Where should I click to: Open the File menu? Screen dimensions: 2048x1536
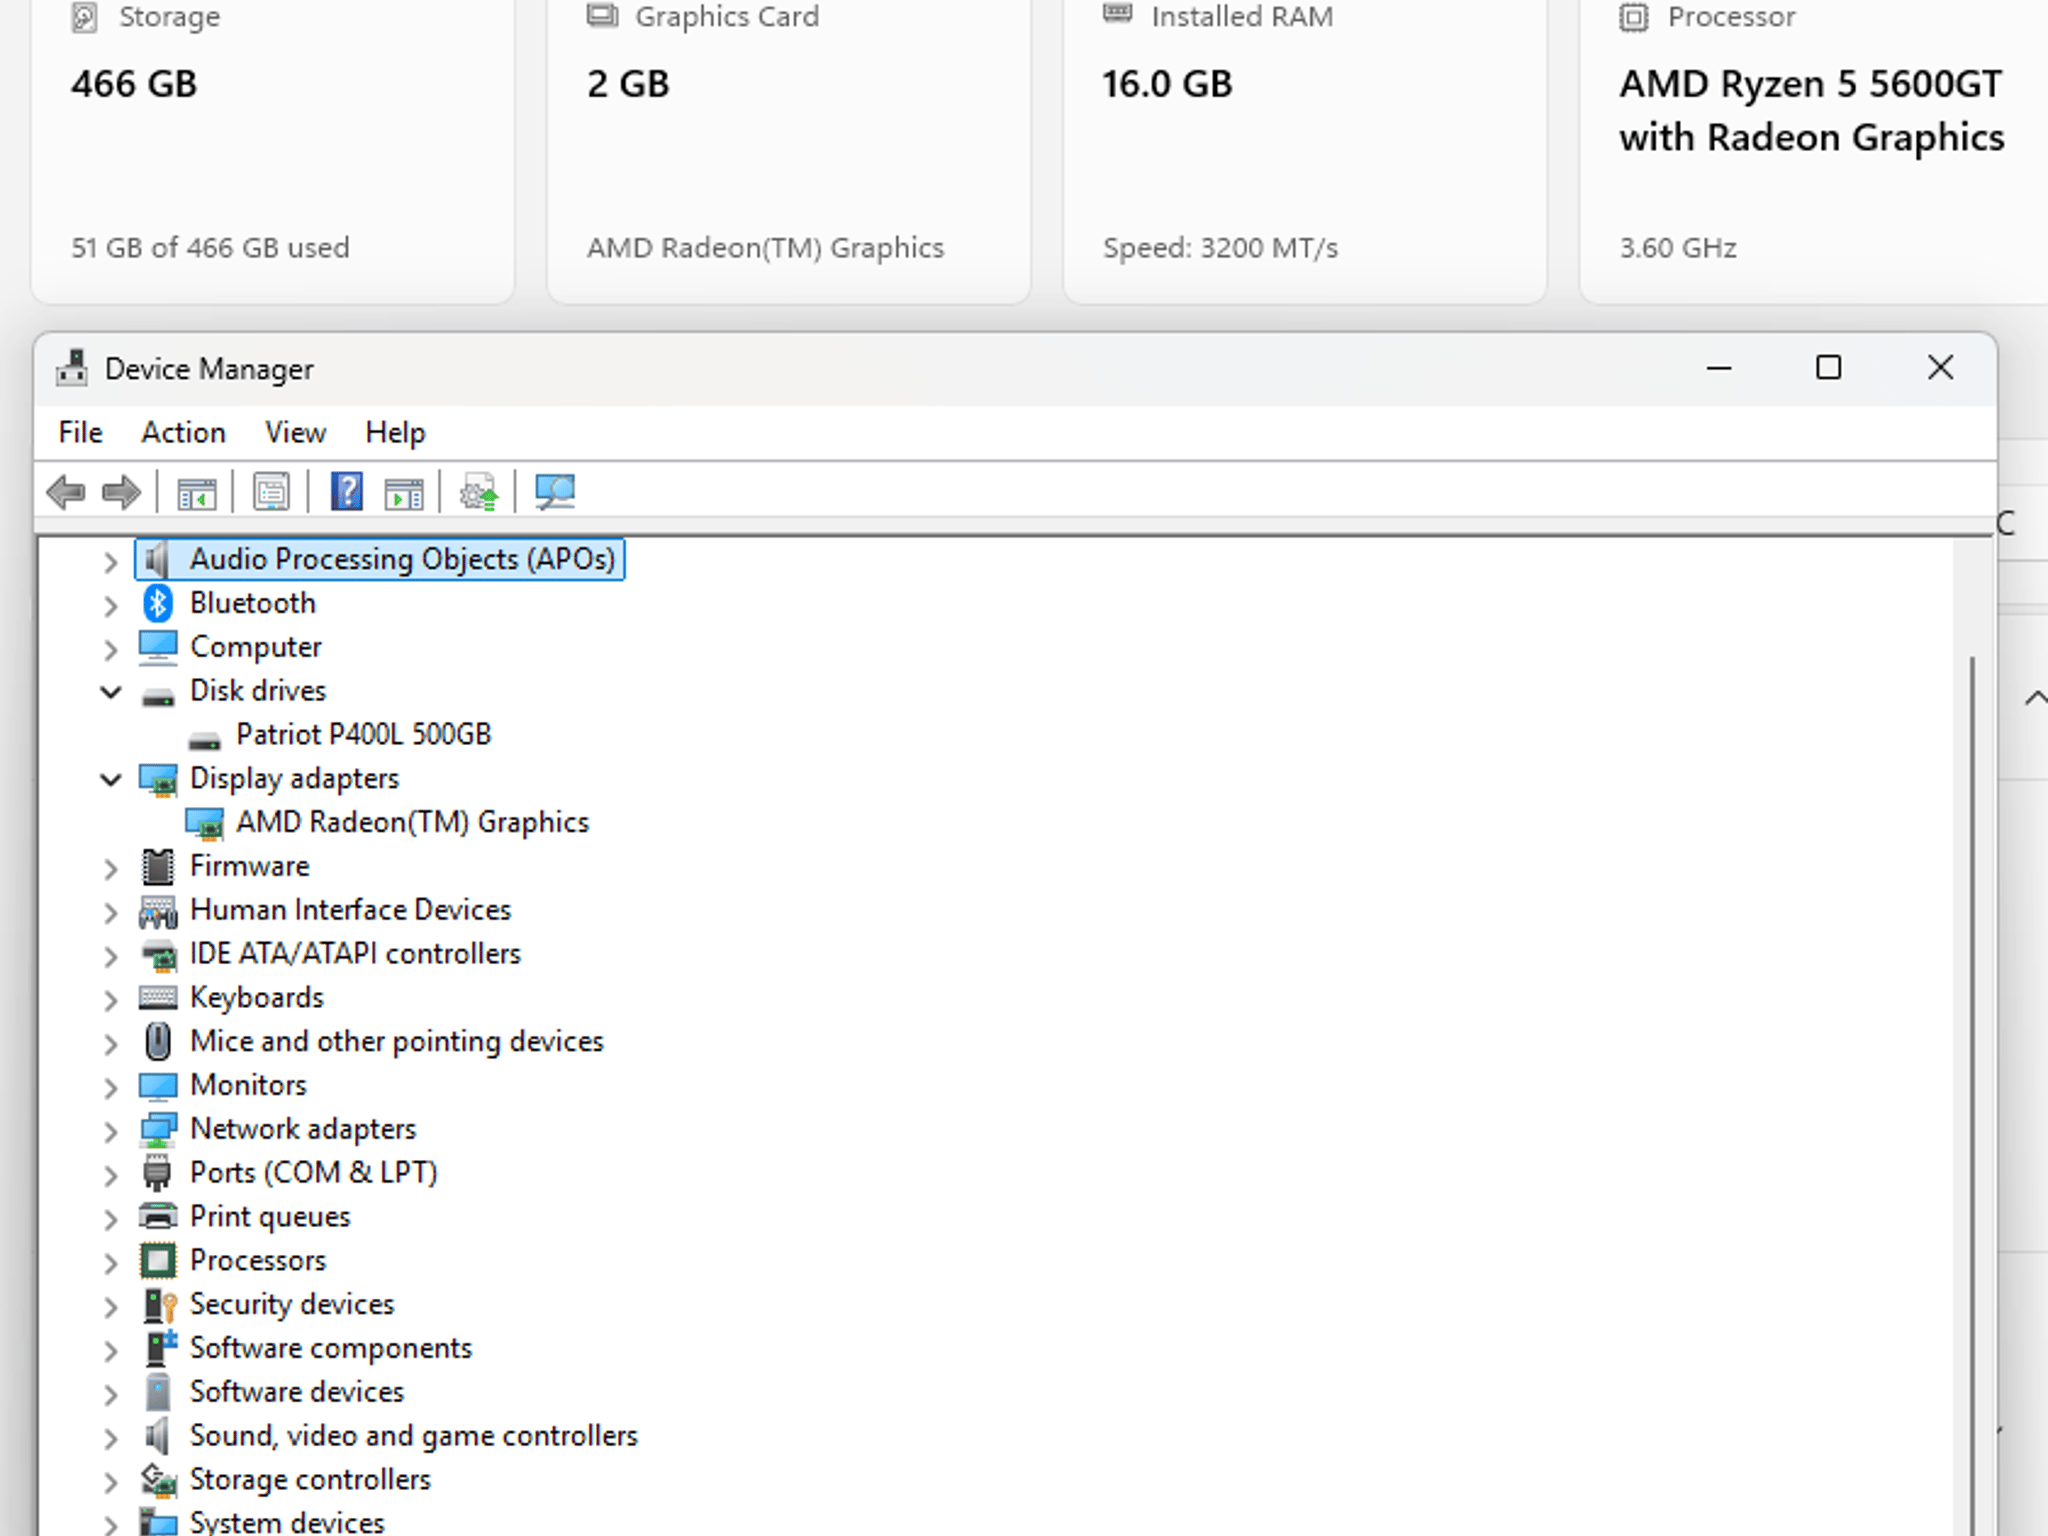[80, 432]
